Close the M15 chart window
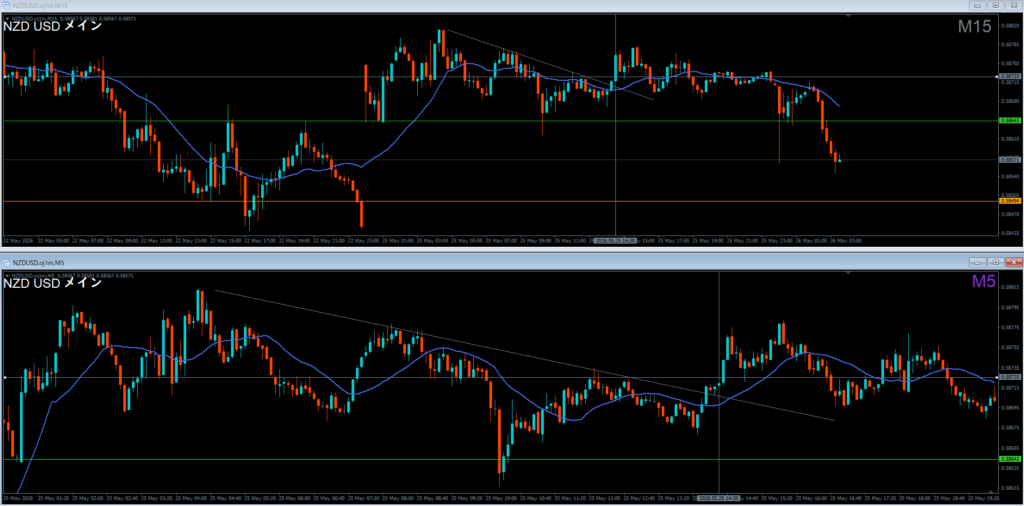This screenshot has width=1024, height=506. click(x=1014, y=5)
